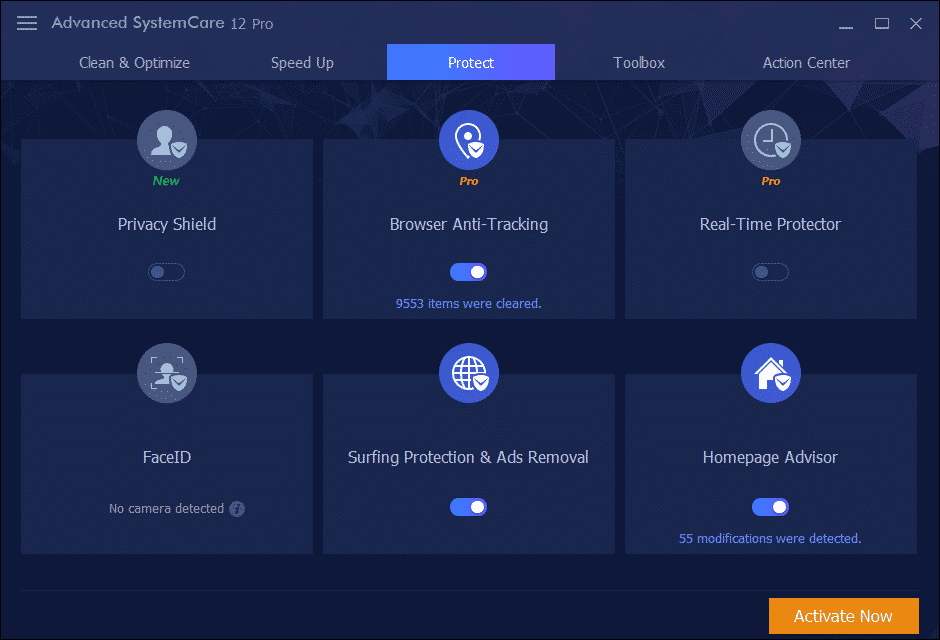This screenshot has width=940, height=640.
Task: Open the Action Center tab
Action: [x=806, y=62]
